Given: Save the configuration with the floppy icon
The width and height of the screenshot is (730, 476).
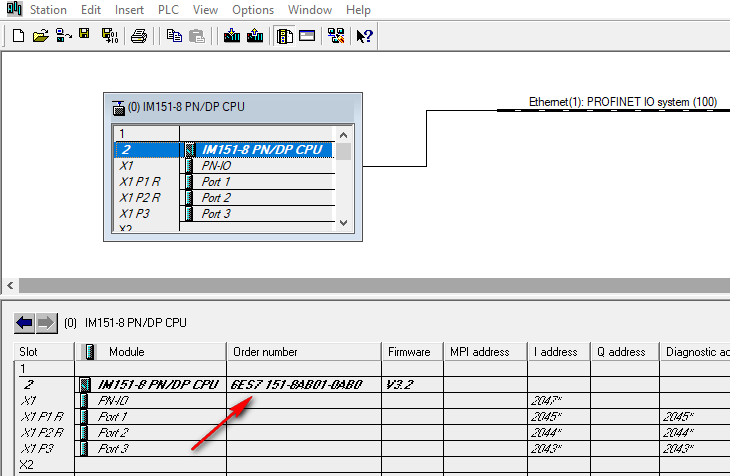Looking at the screenshot, I should pyautogui.click(x=84, y=34).
